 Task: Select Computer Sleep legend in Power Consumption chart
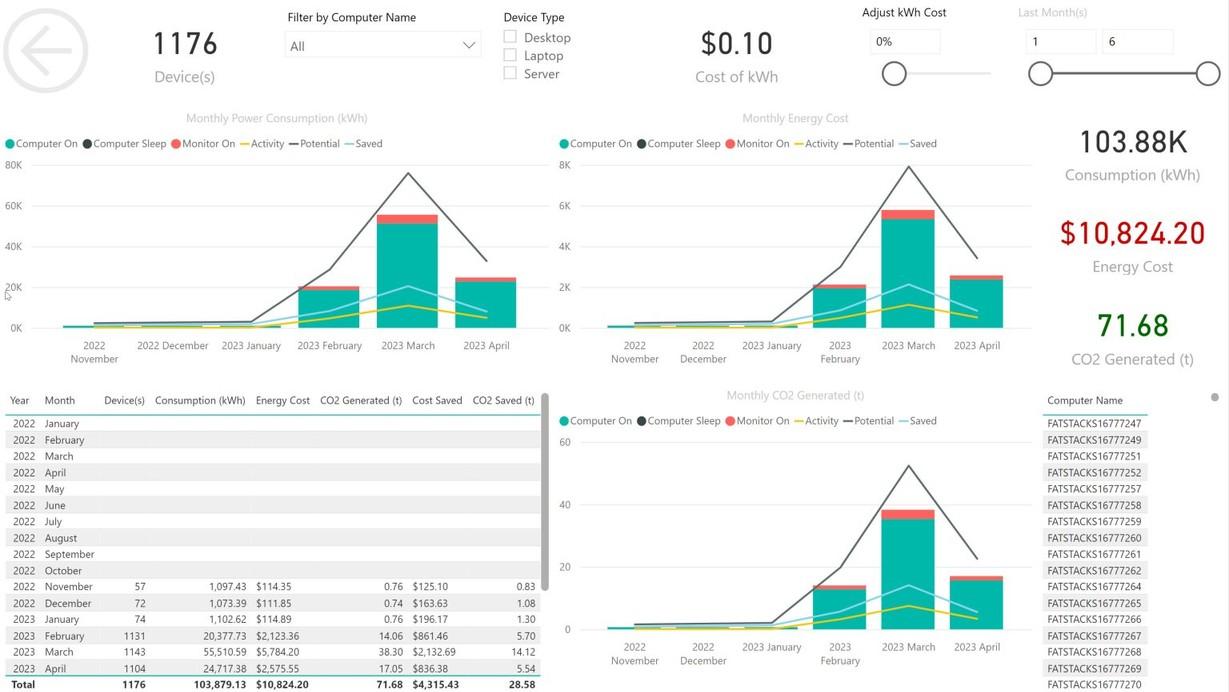coord(124,144)
